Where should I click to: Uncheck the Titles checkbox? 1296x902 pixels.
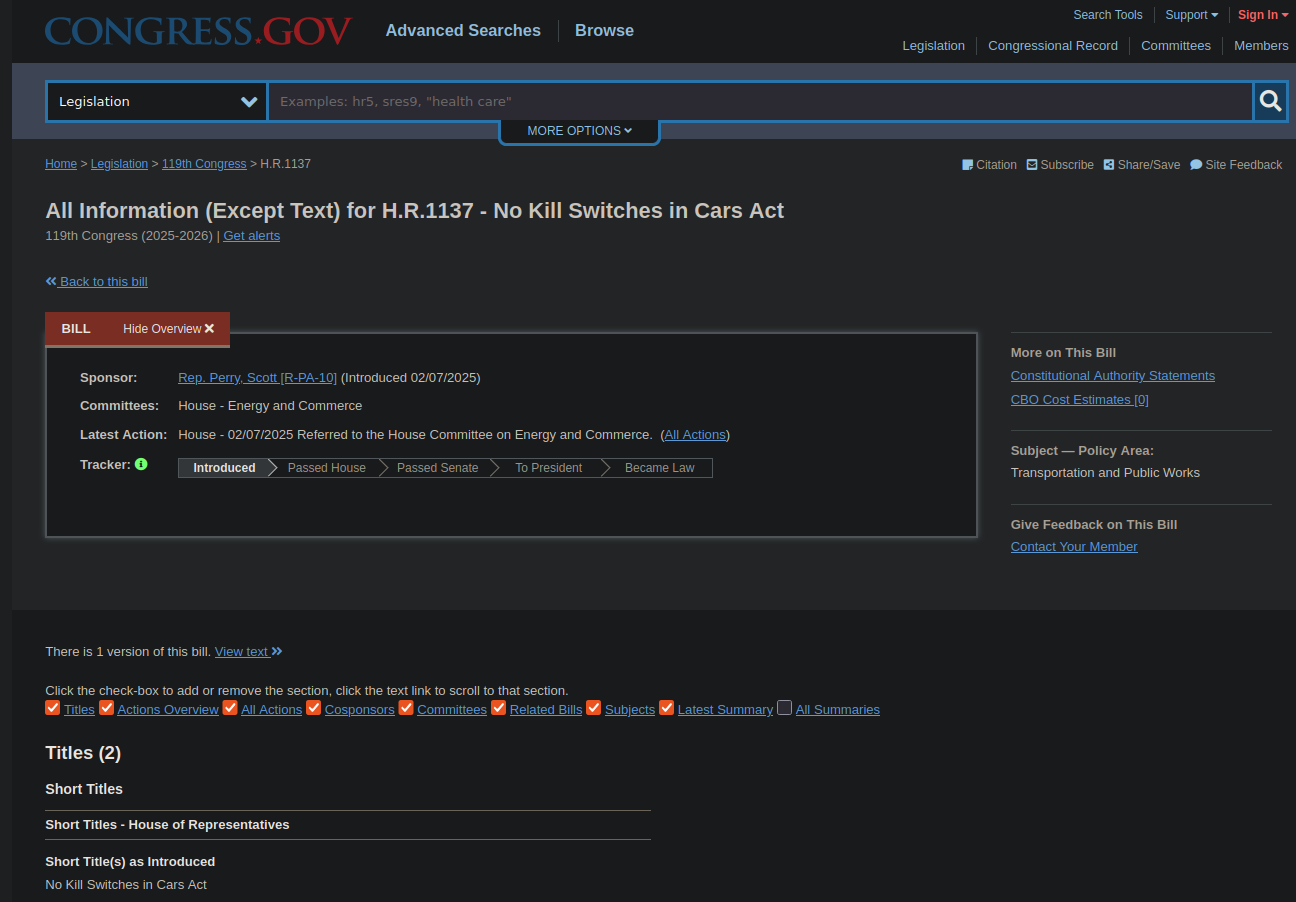53,708
